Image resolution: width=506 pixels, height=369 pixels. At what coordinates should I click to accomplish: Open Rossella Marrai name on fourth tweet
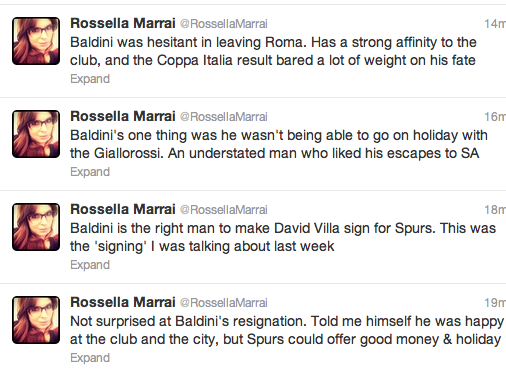coord(123,302)
